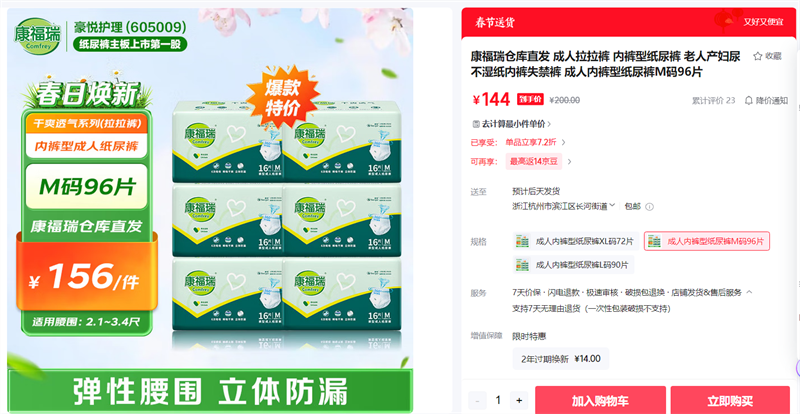The height and width of the screenshot is (414, 800).
Task: Select spec 成人内裤型纸尿裤M码96片
Action: click(x=707, y=241)
